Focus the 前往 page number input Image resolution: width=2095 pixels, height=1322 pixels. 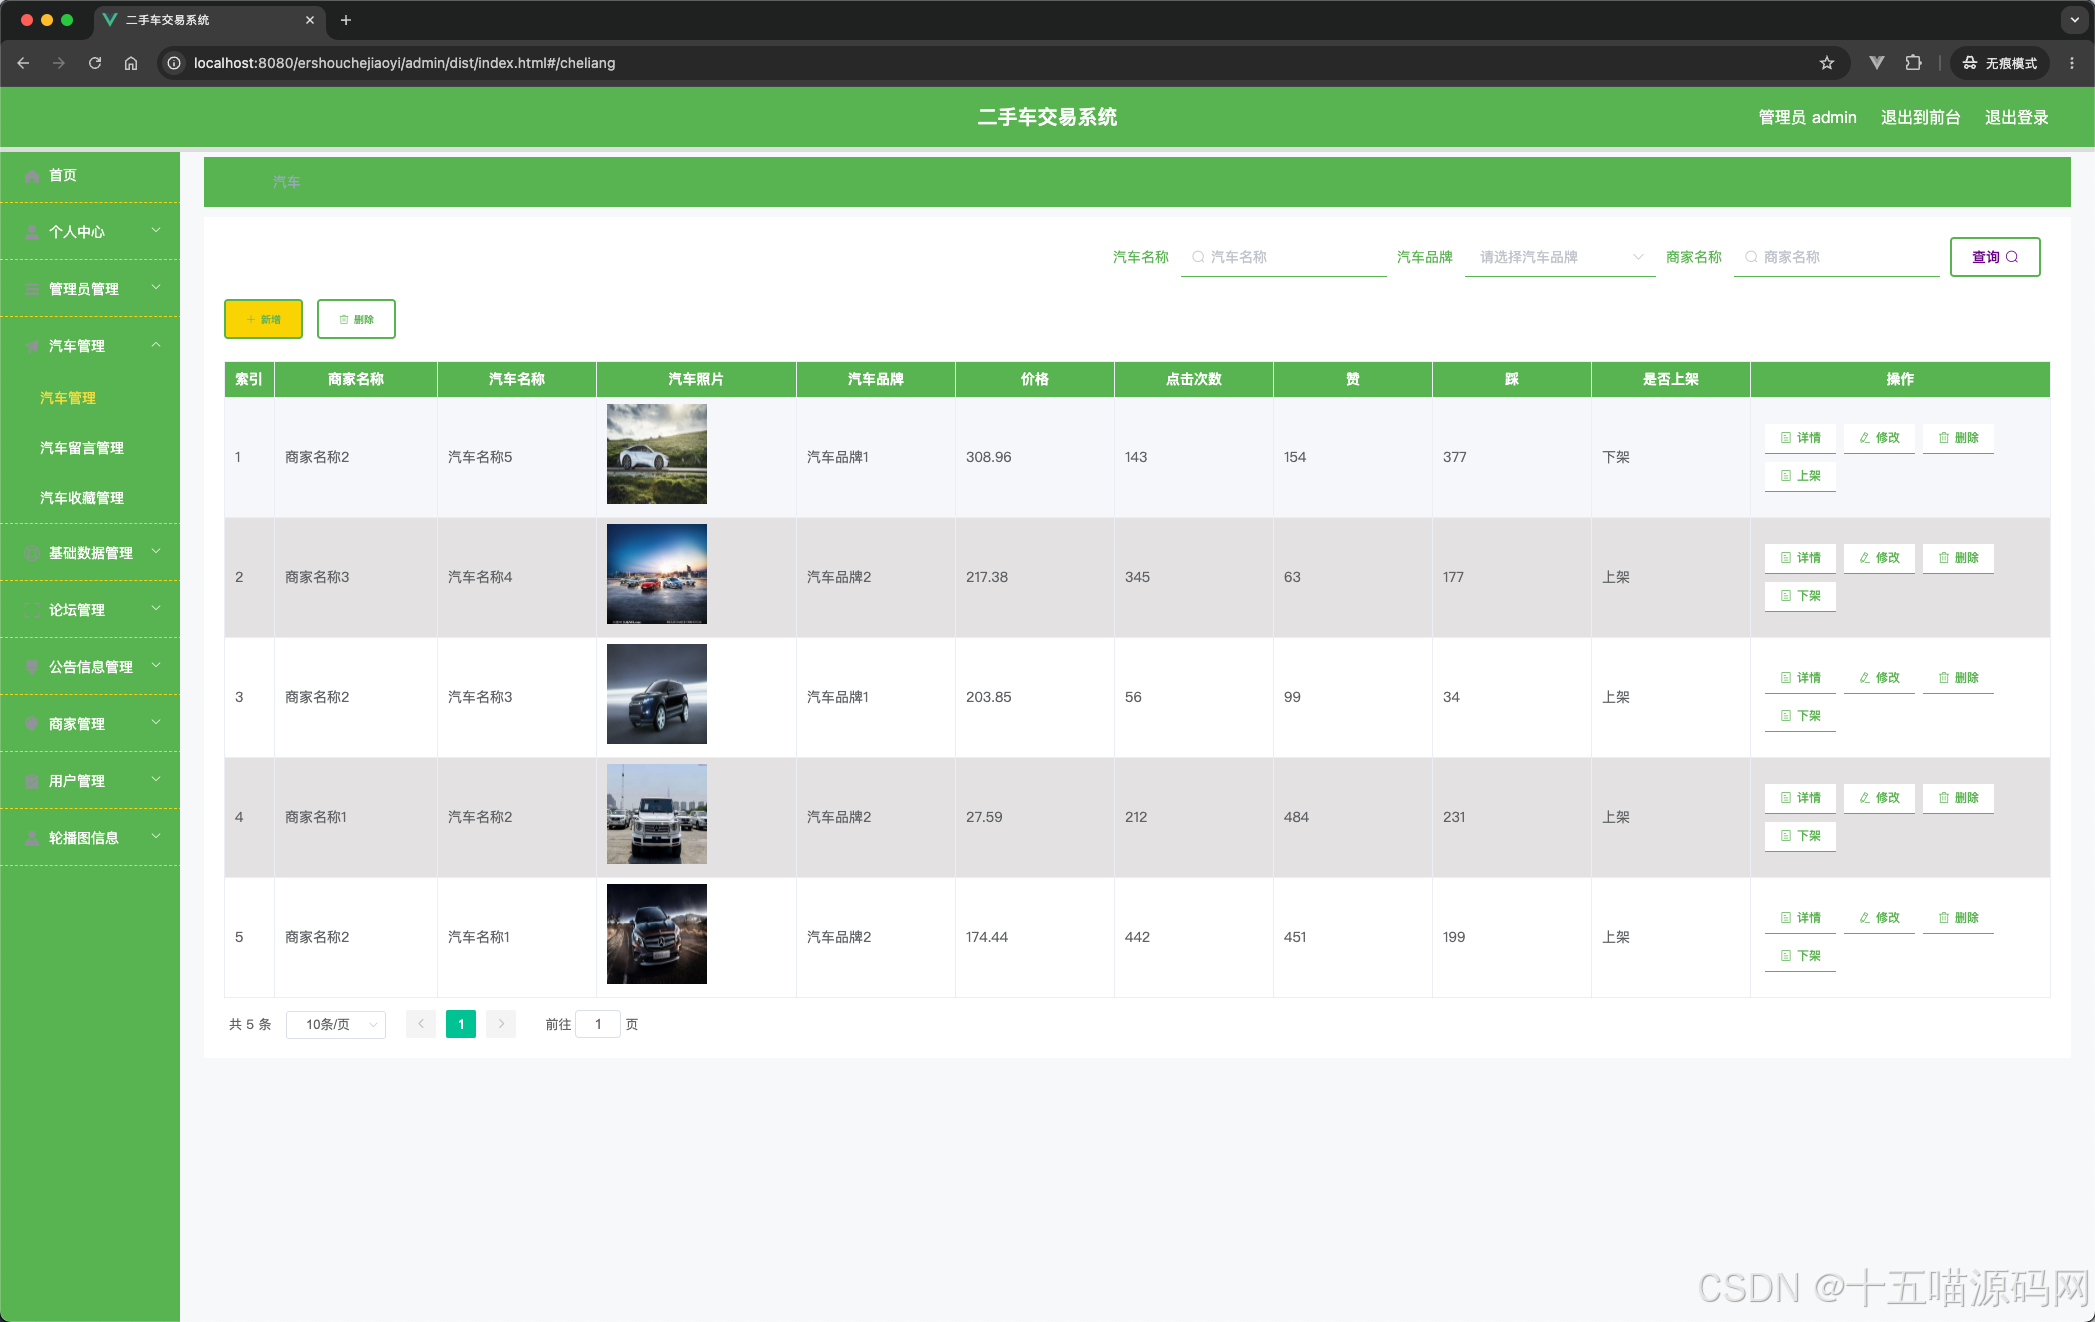[x=598, y=1024]
